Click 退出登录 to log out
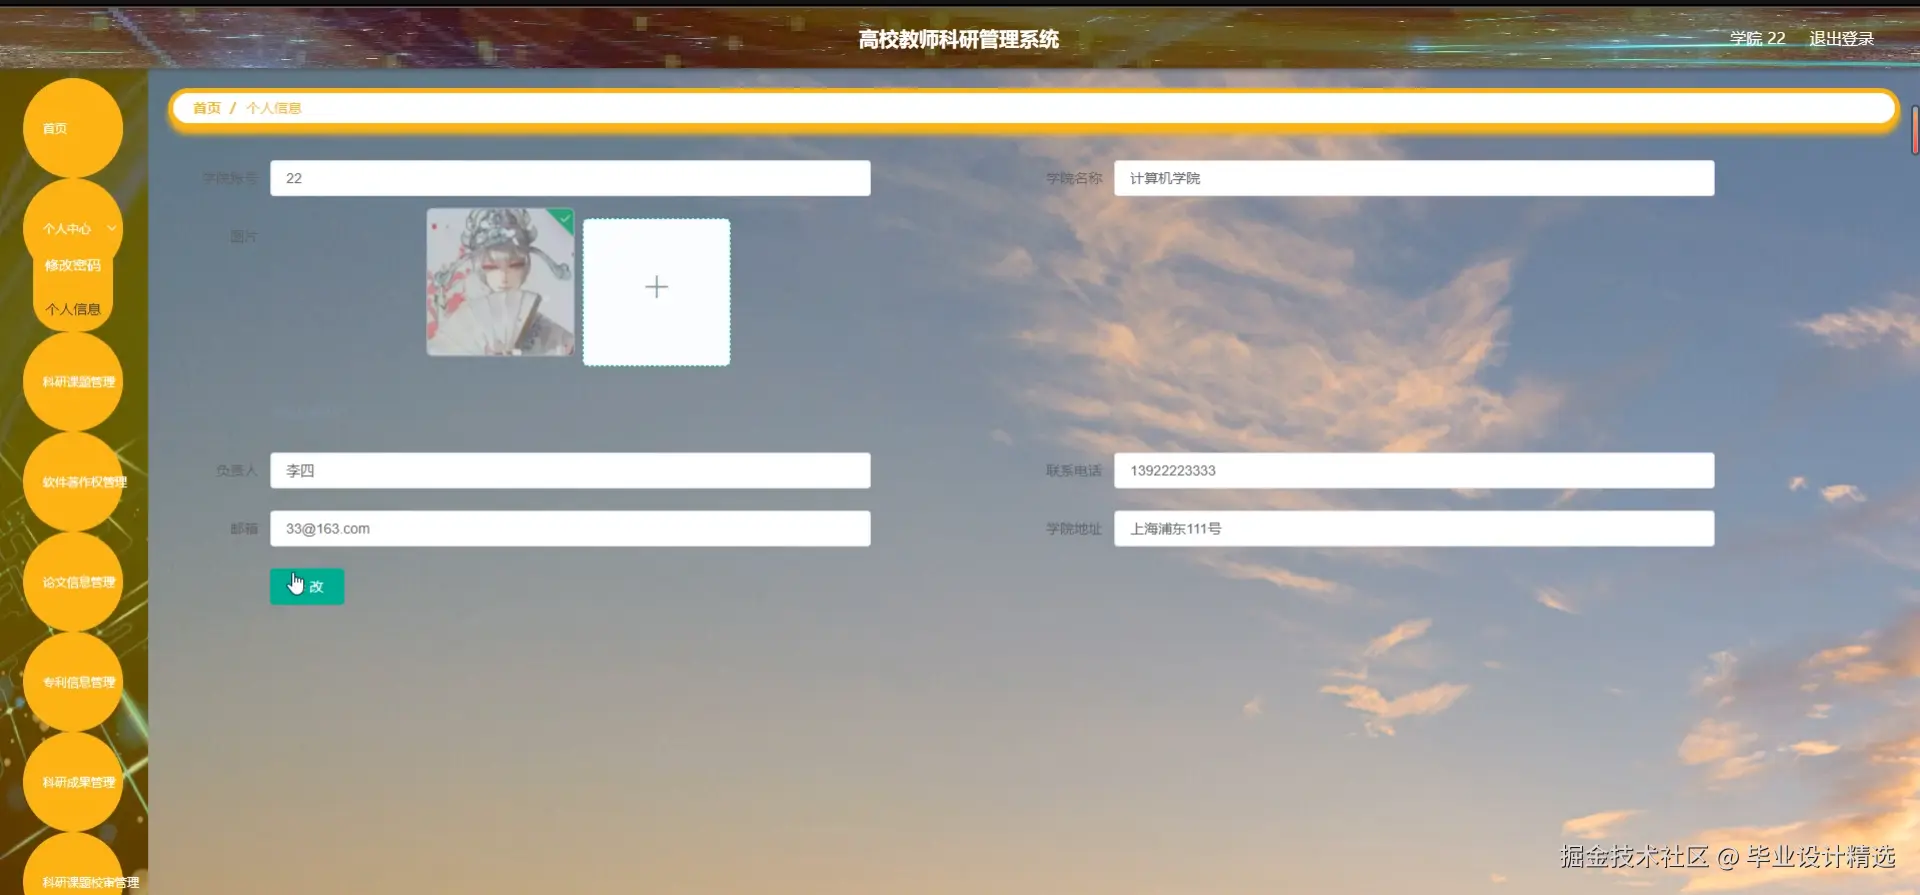1920x895 pixels. tap(1841, 38)
